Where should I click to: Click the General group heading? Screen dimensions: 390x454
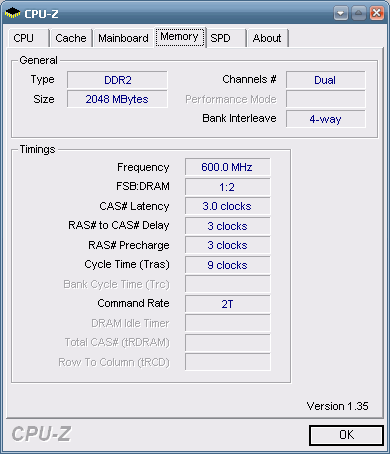tap(38, 60)
